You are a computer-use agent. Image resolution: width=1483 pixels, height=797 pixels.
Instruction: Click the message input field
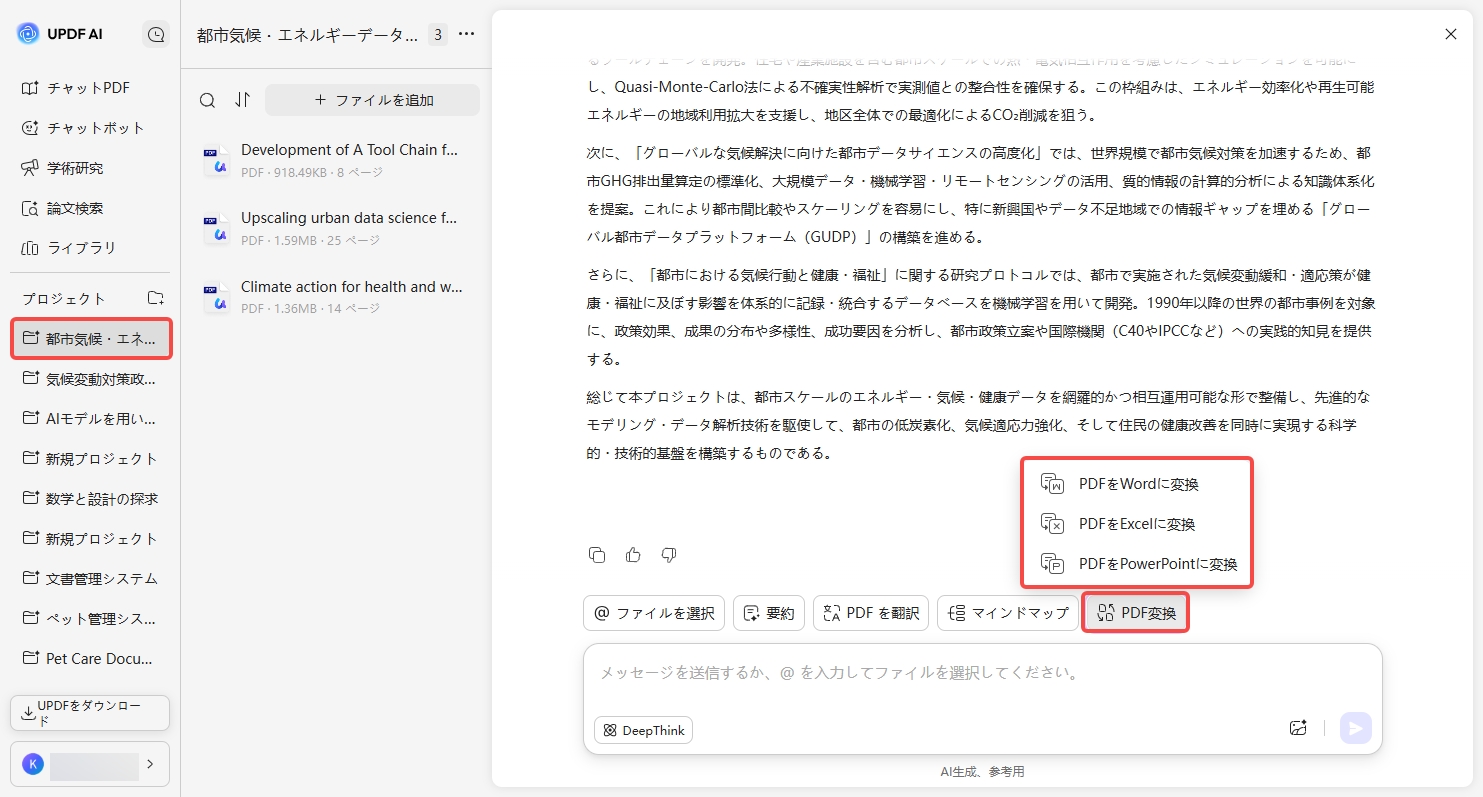(900, 672)
